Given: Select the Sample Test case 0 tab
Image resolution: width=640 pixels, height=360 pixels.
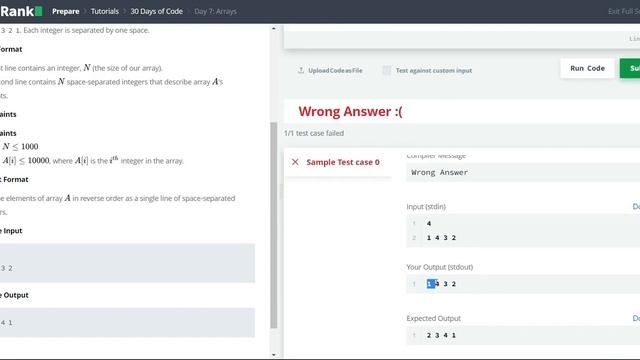Looking at the screenshot, I should point(338,162).
